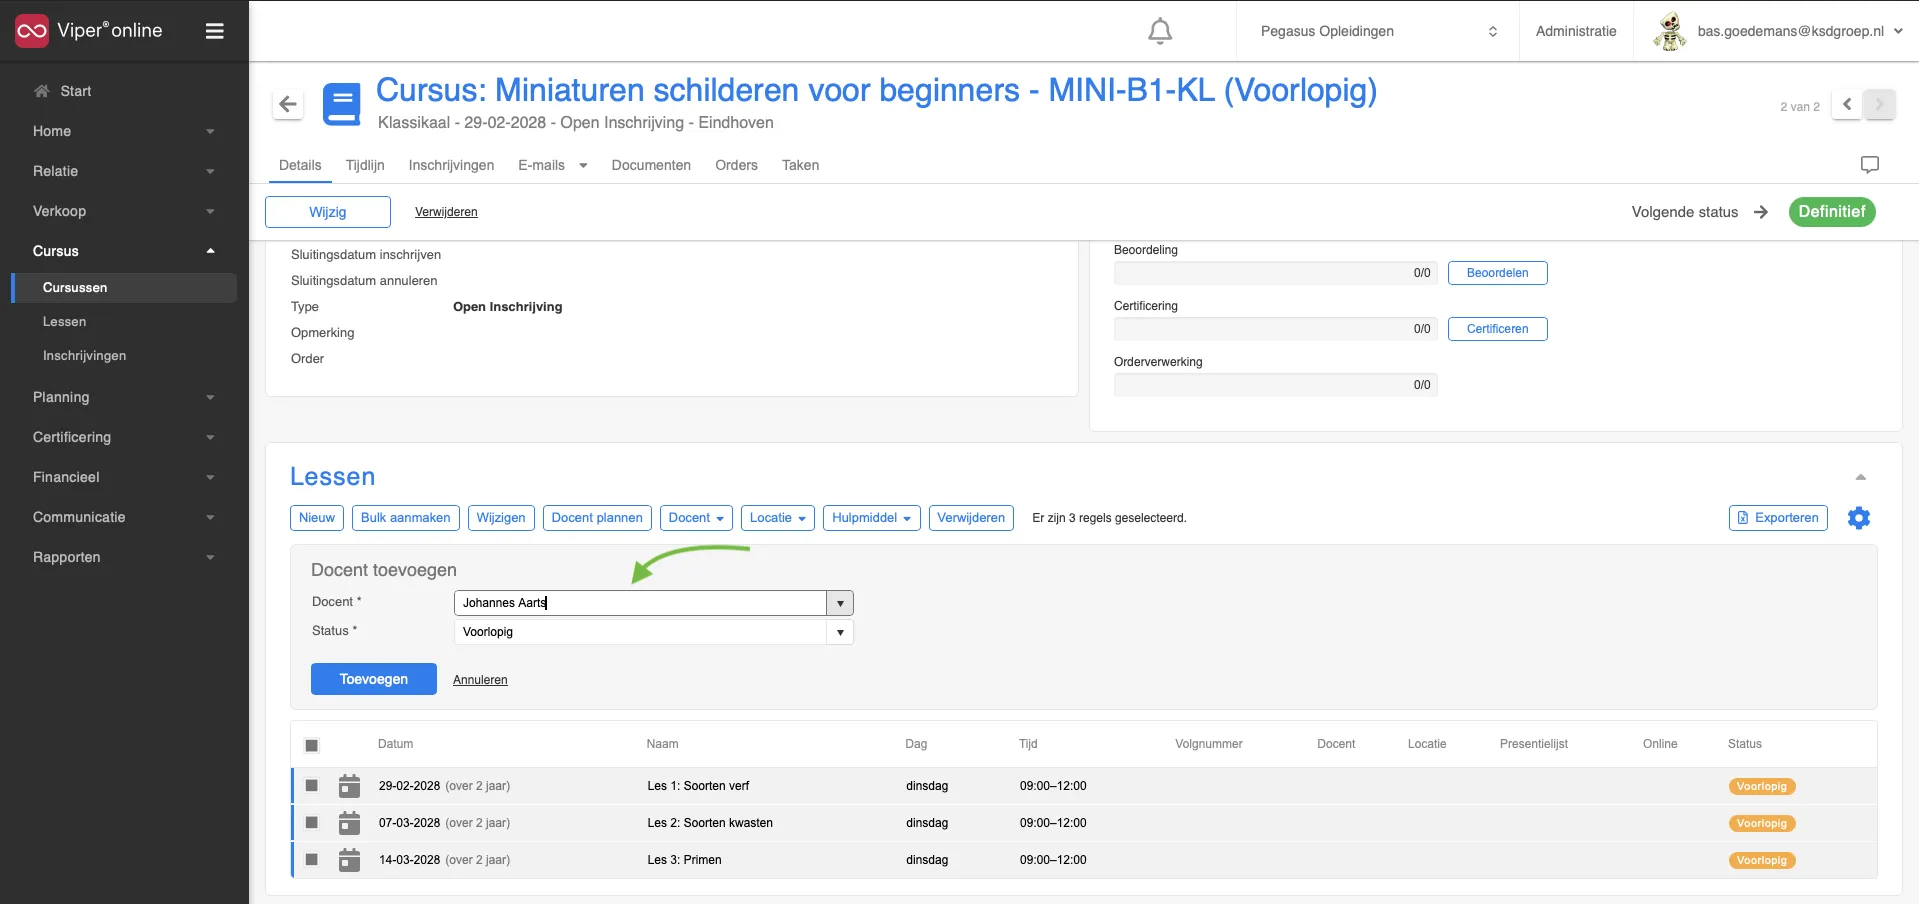1919x904 pixels.
Task: Set status with Definitief button
Action: point(1832,212)
